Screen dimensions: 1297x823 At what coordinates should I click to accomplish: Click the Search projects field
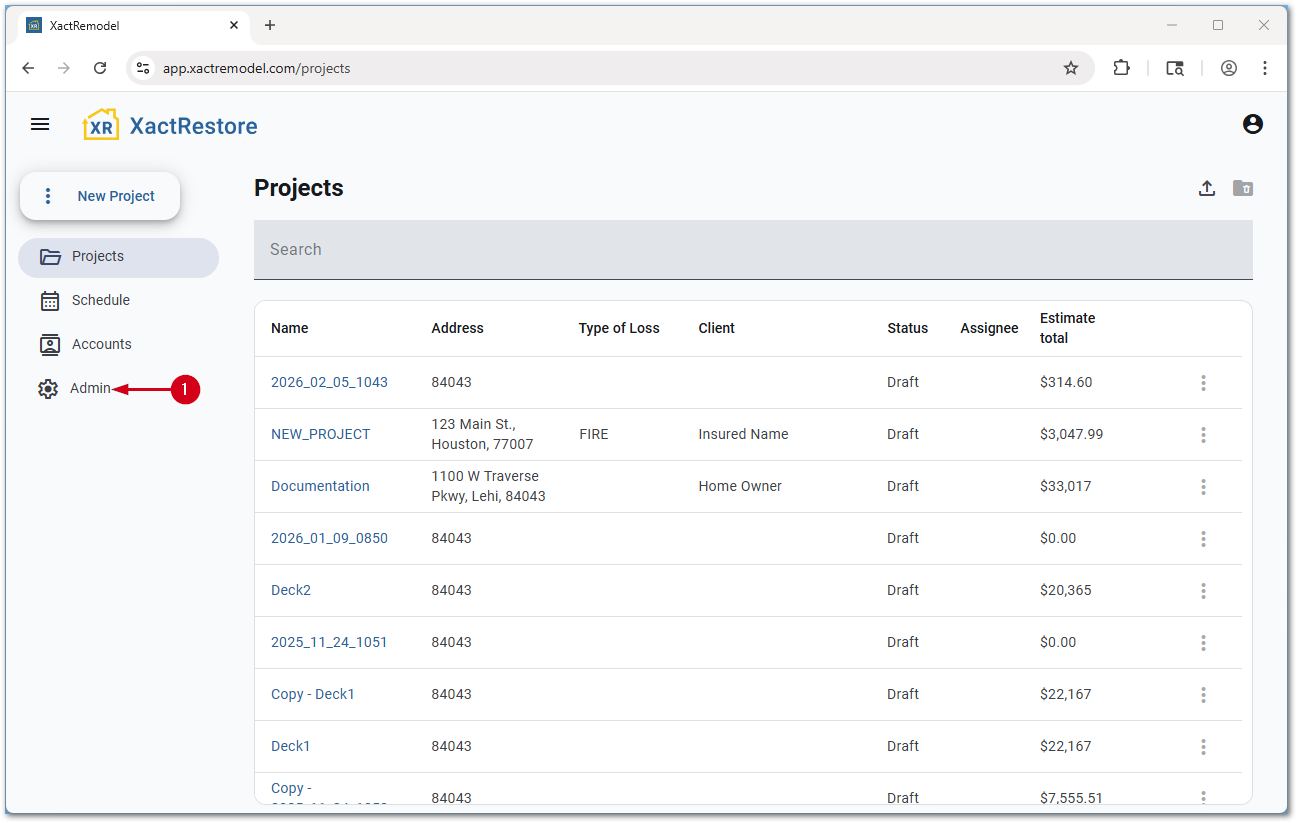(x=752, y=250)
